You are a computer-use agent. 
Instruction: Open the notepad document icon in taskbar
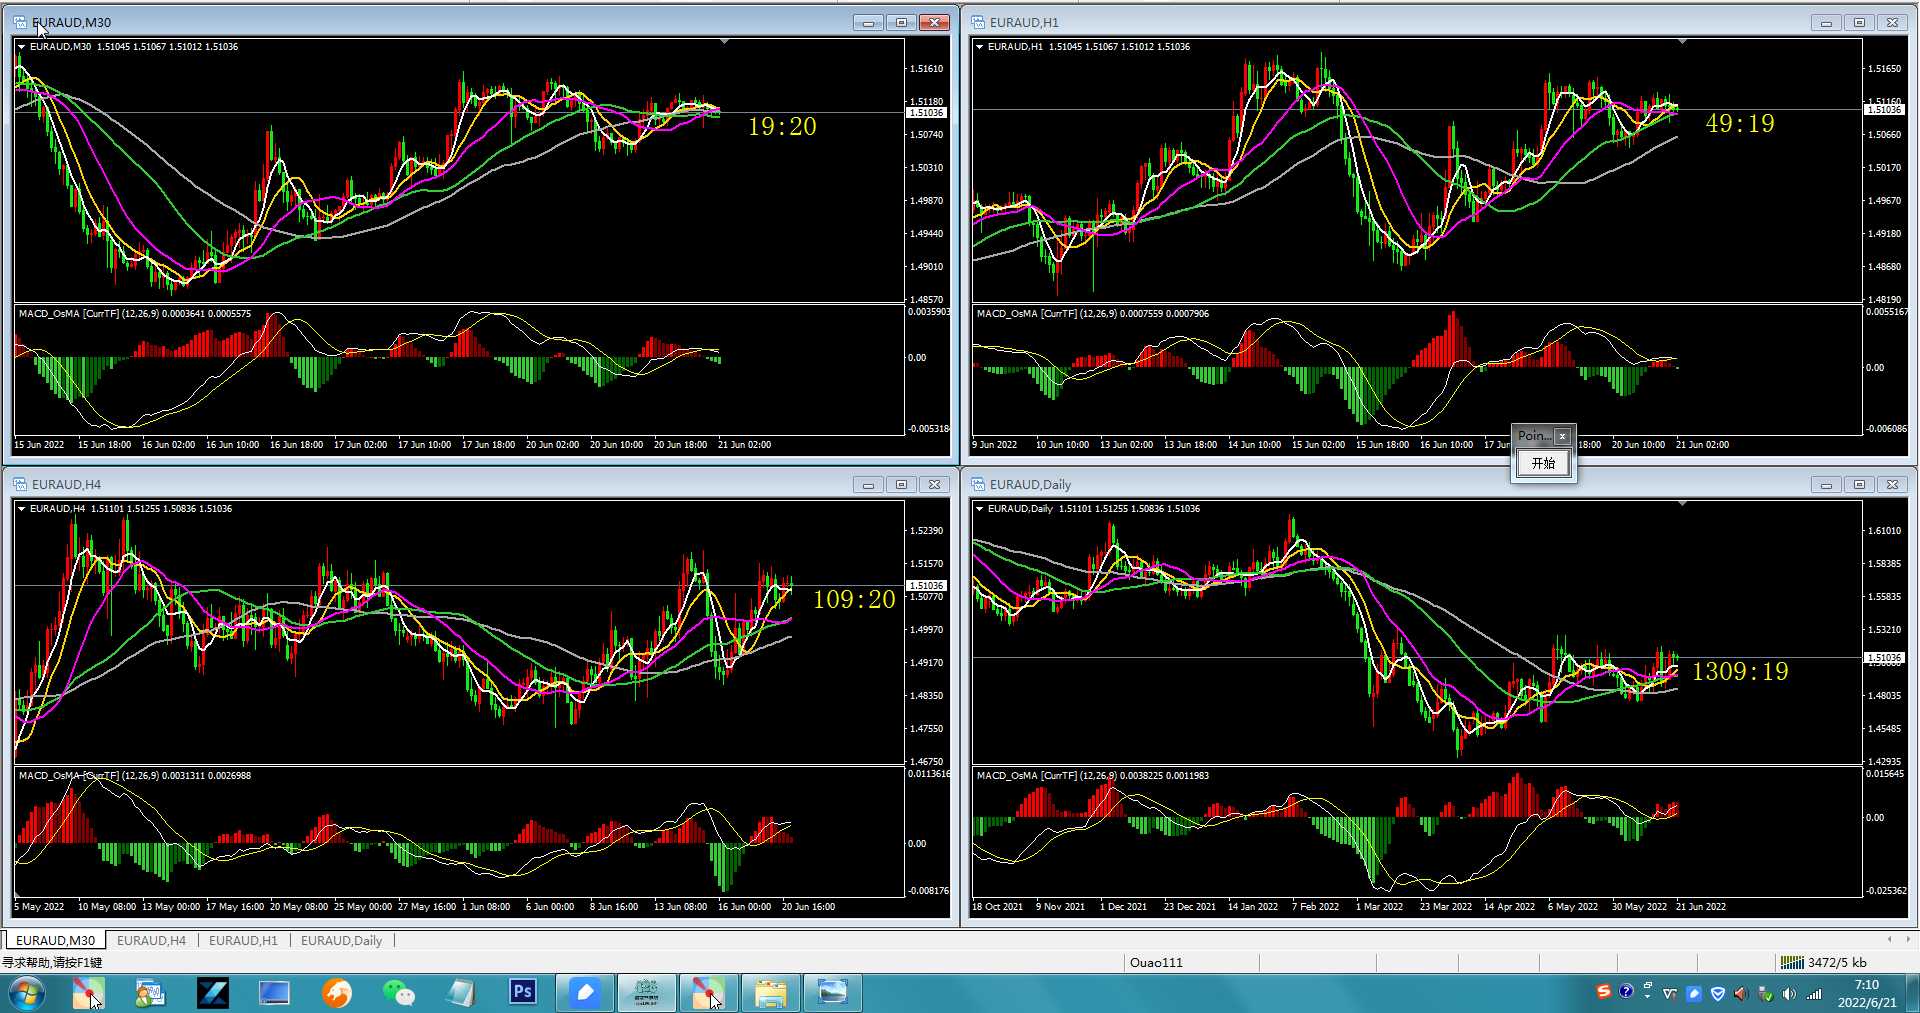pos(461,993)
